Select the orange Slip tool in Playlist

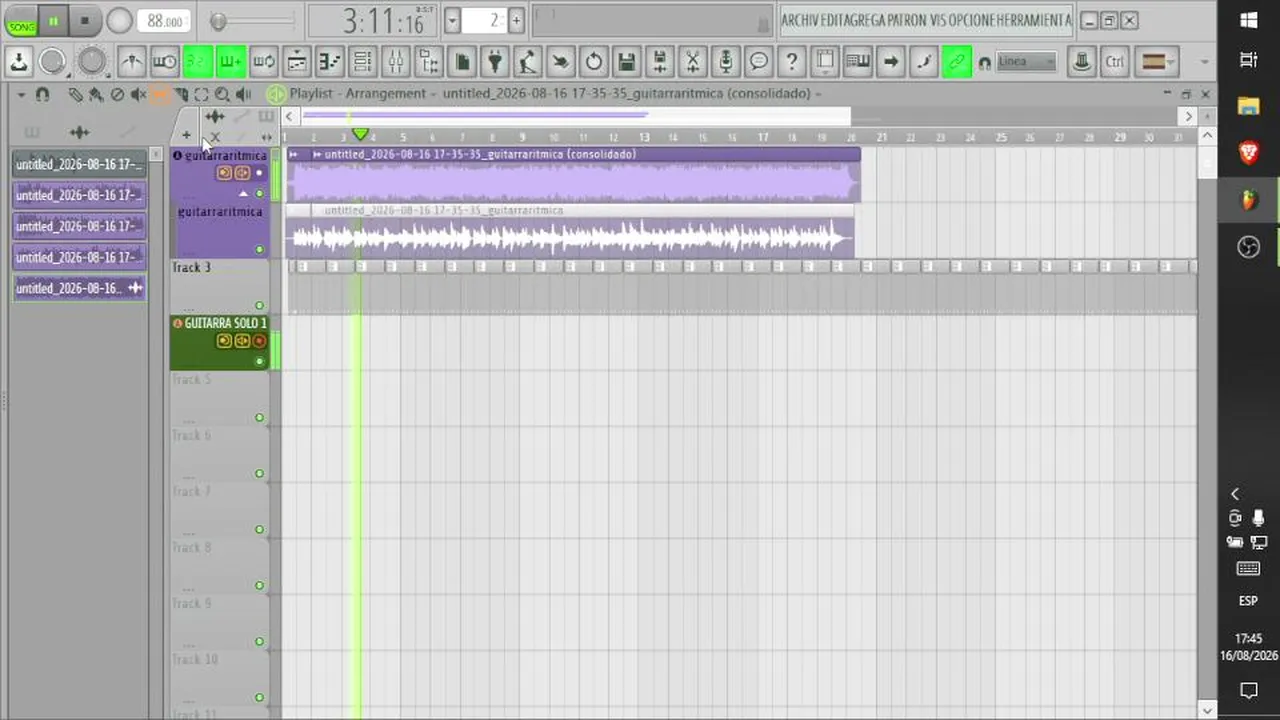[x=160, y=95]
